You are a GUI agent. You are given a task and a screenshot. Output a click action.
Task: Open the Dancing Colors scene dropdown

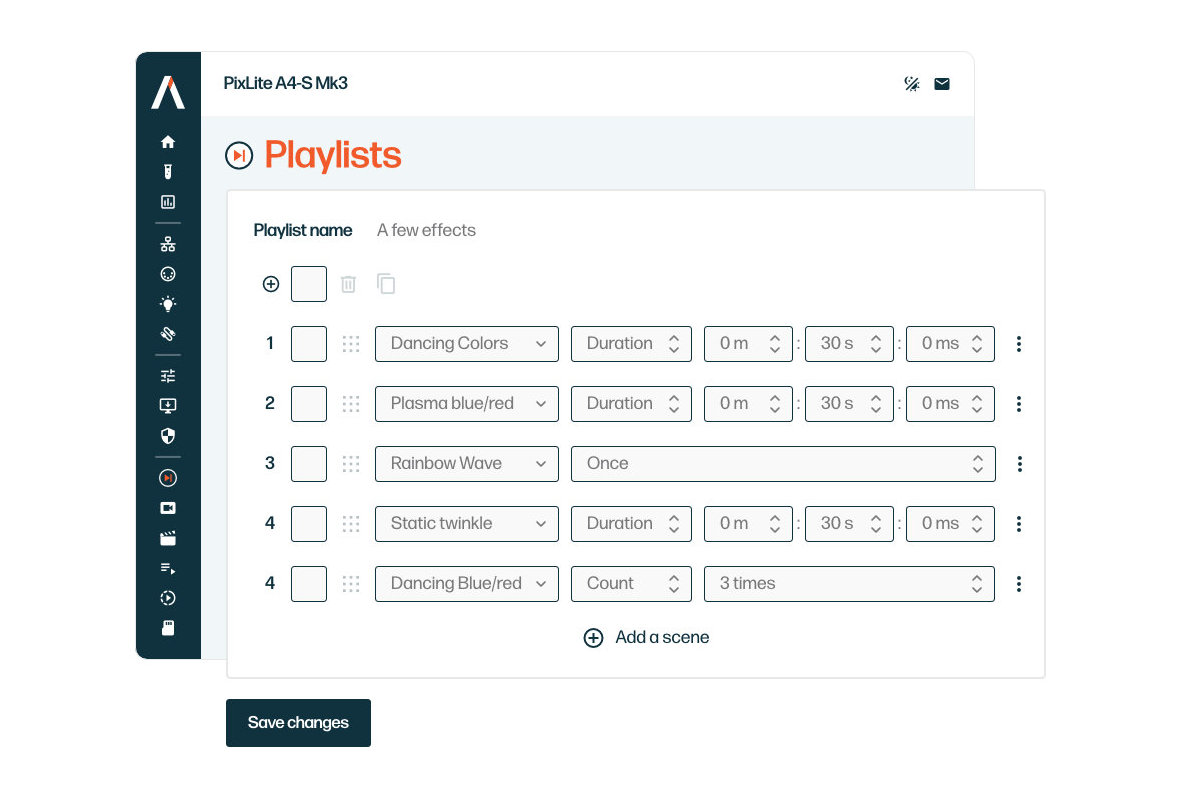[467, 344]
